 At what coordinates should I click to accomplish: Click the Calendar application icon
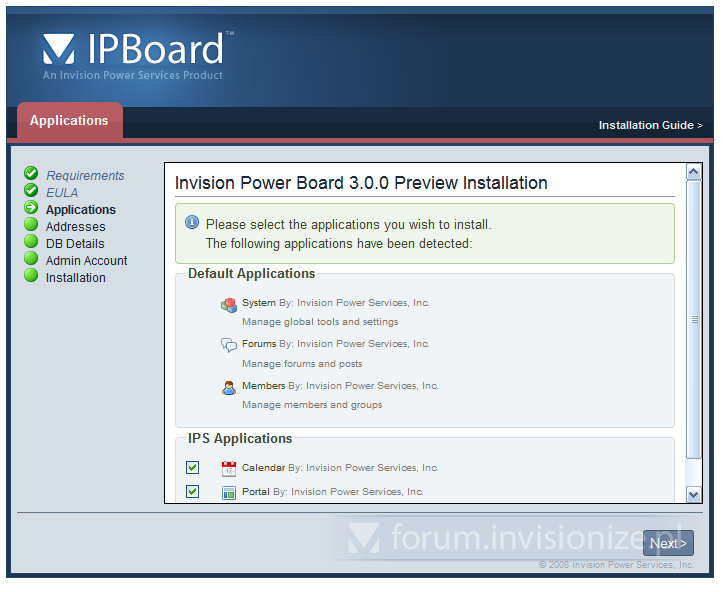tap(229, 468)
